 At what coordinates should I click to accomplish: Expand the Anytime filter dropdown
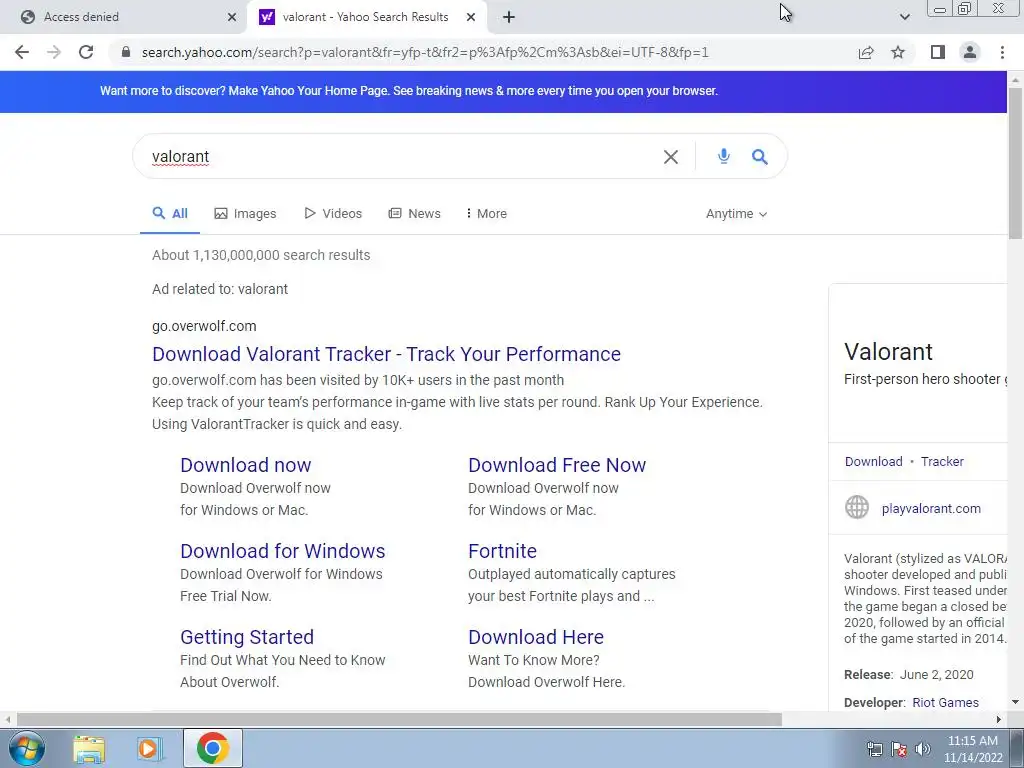tap(736, 214)
